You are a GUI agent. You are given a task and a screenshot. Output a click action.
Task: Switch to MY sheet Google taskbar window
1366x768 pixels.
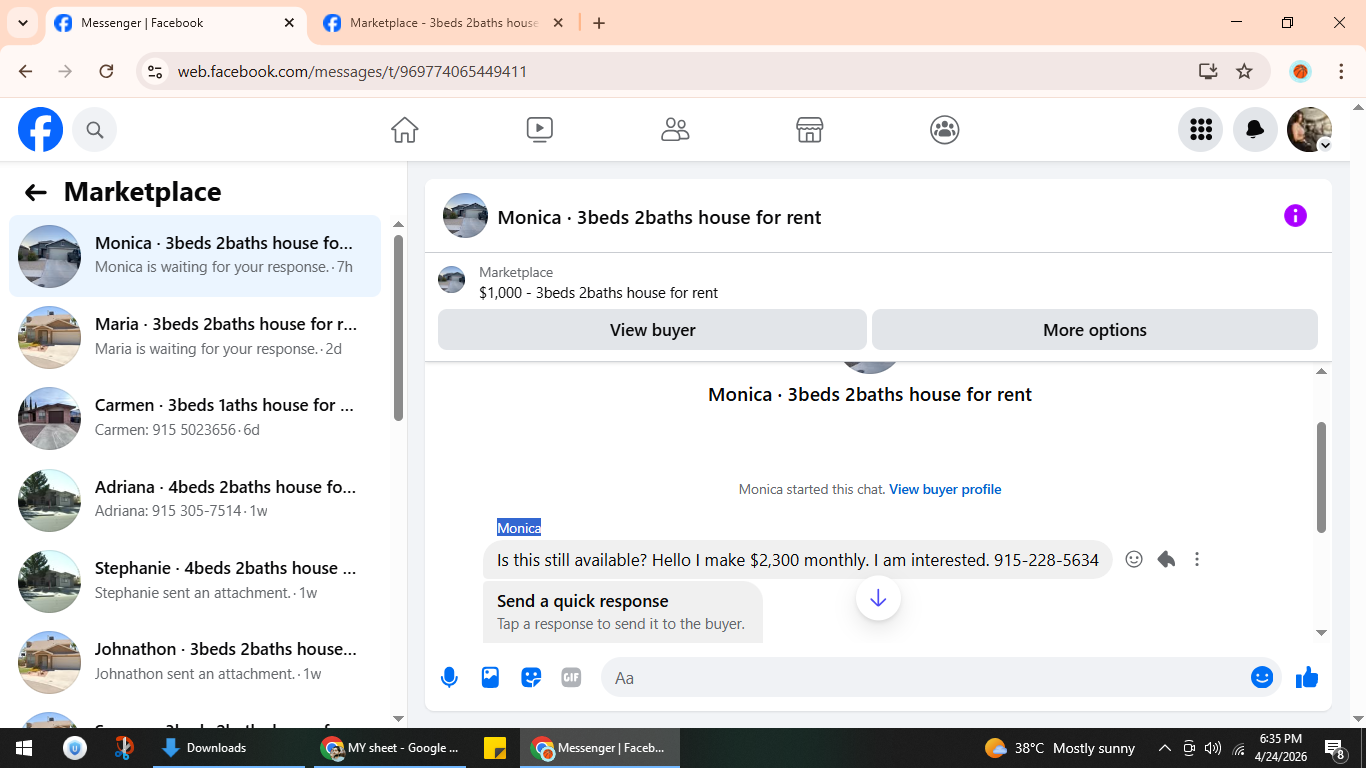390,748
